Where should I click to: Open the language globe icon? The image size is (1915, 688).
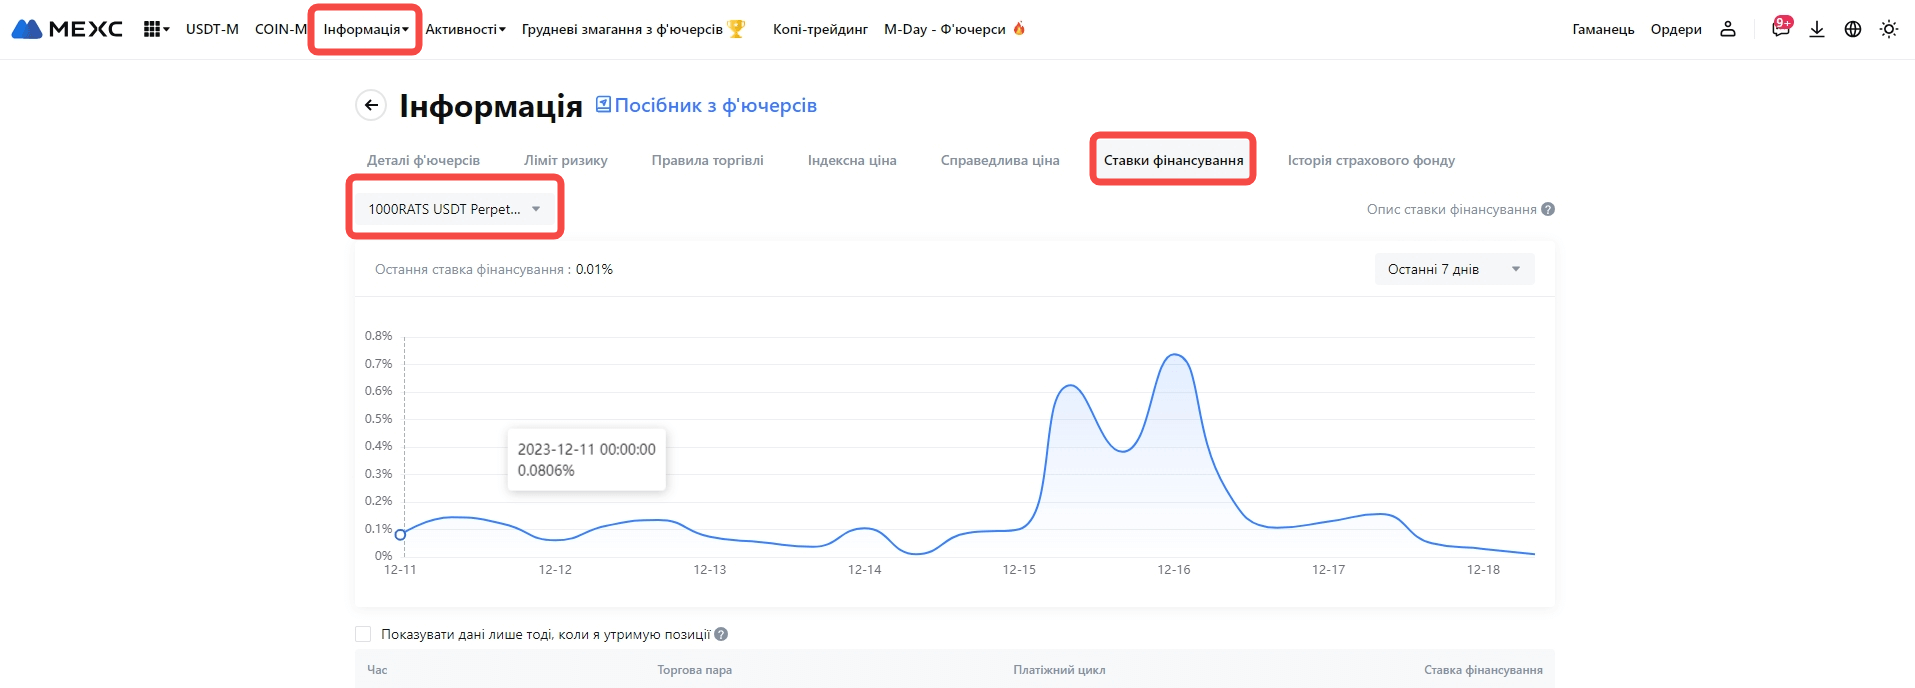[1853, 29]
